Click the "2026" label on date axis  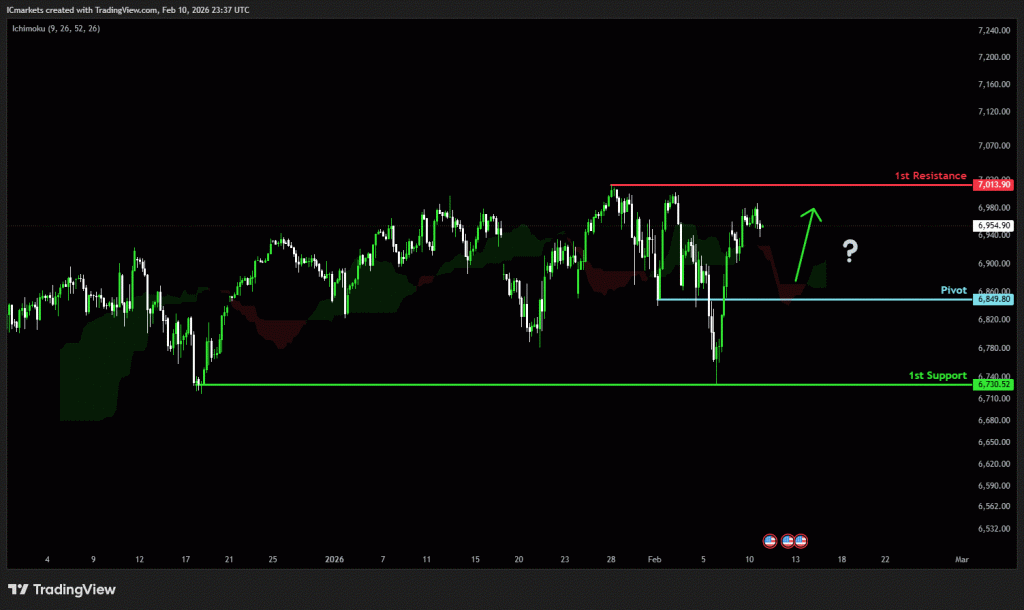click(x=334, y=561)
